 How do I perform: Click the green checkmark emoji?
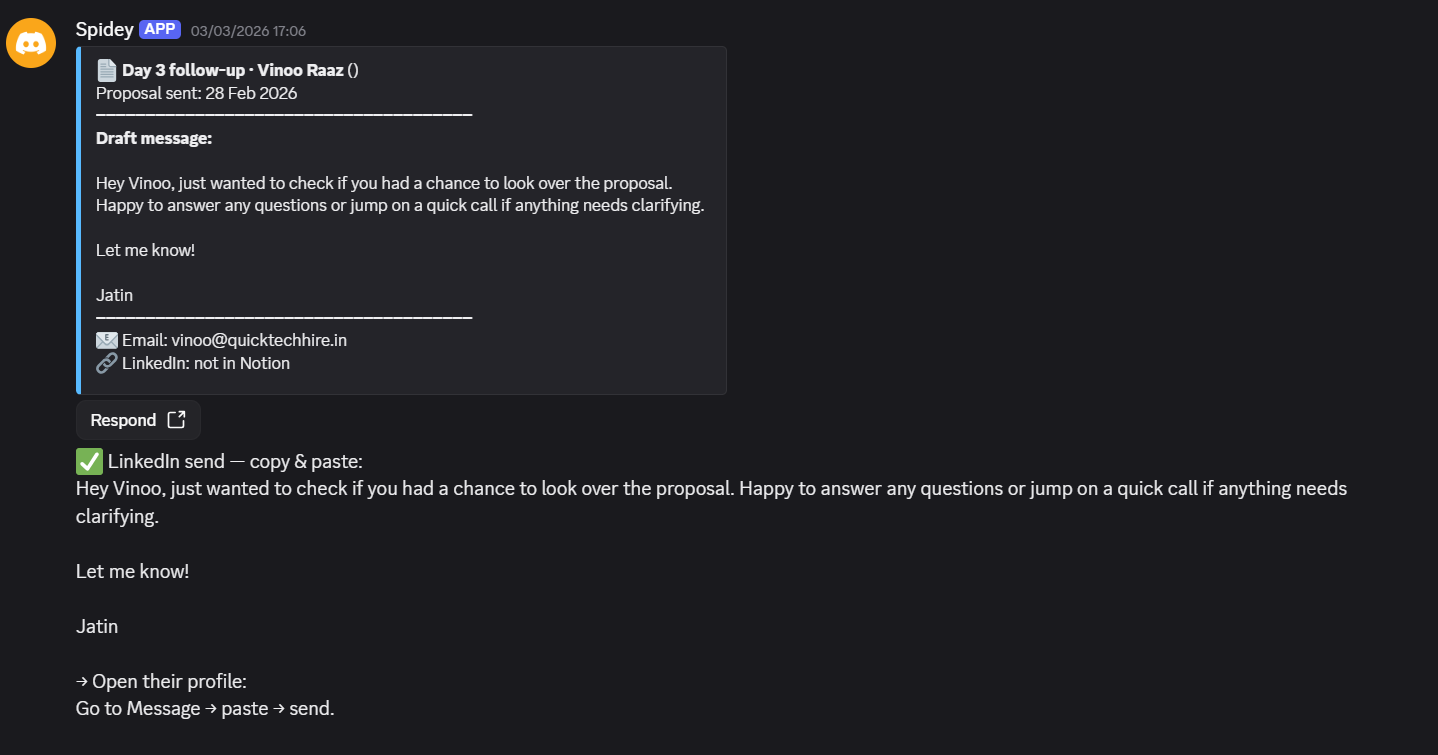pyautogui.click(x=89, y=461)
